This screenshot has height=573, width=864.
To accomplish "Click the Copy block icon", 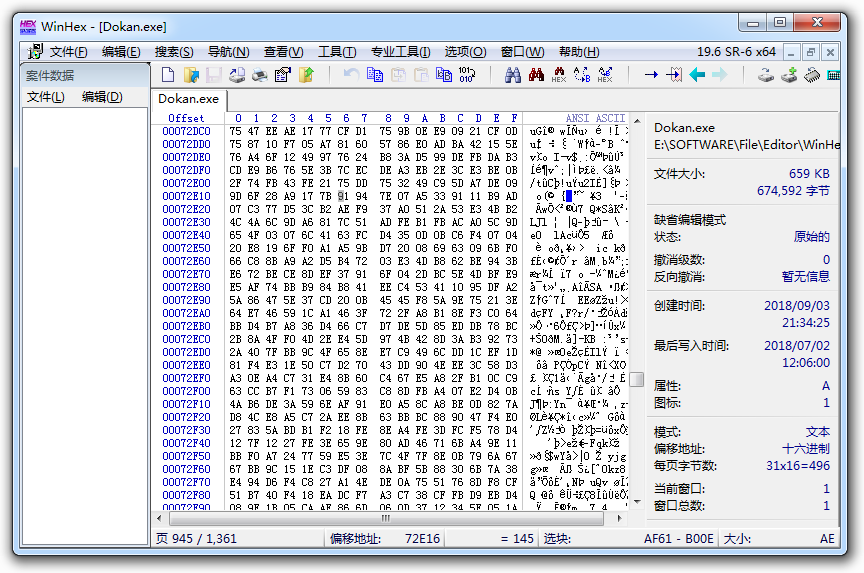I will [375, 74].
